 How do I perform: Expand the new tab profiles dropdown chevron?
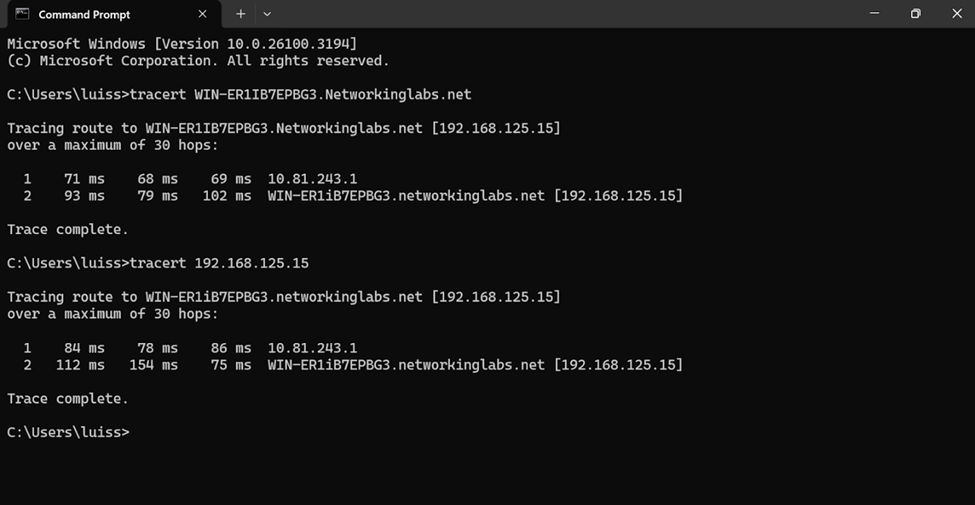[267, 14]
